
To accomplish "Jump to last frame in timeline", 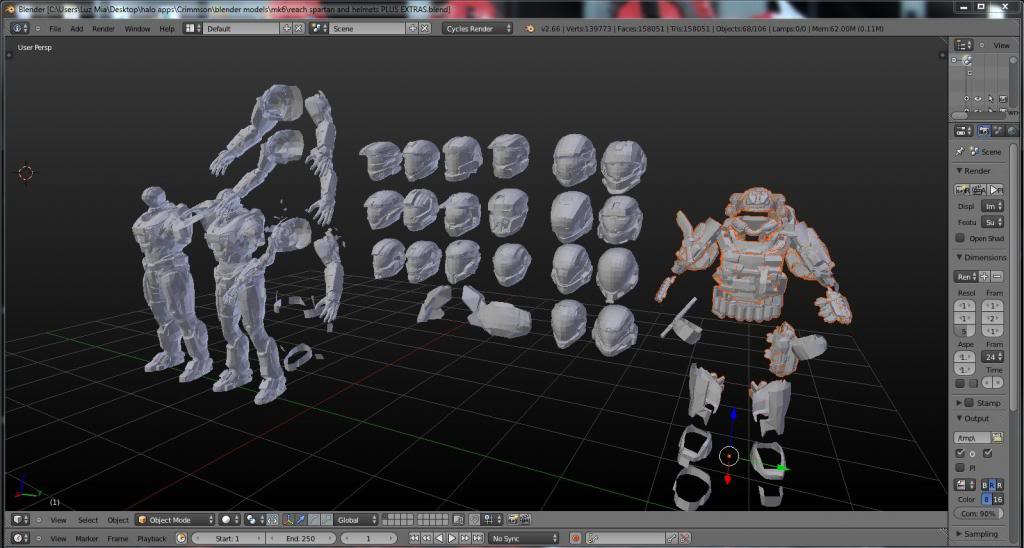I will tap(477, 538).
